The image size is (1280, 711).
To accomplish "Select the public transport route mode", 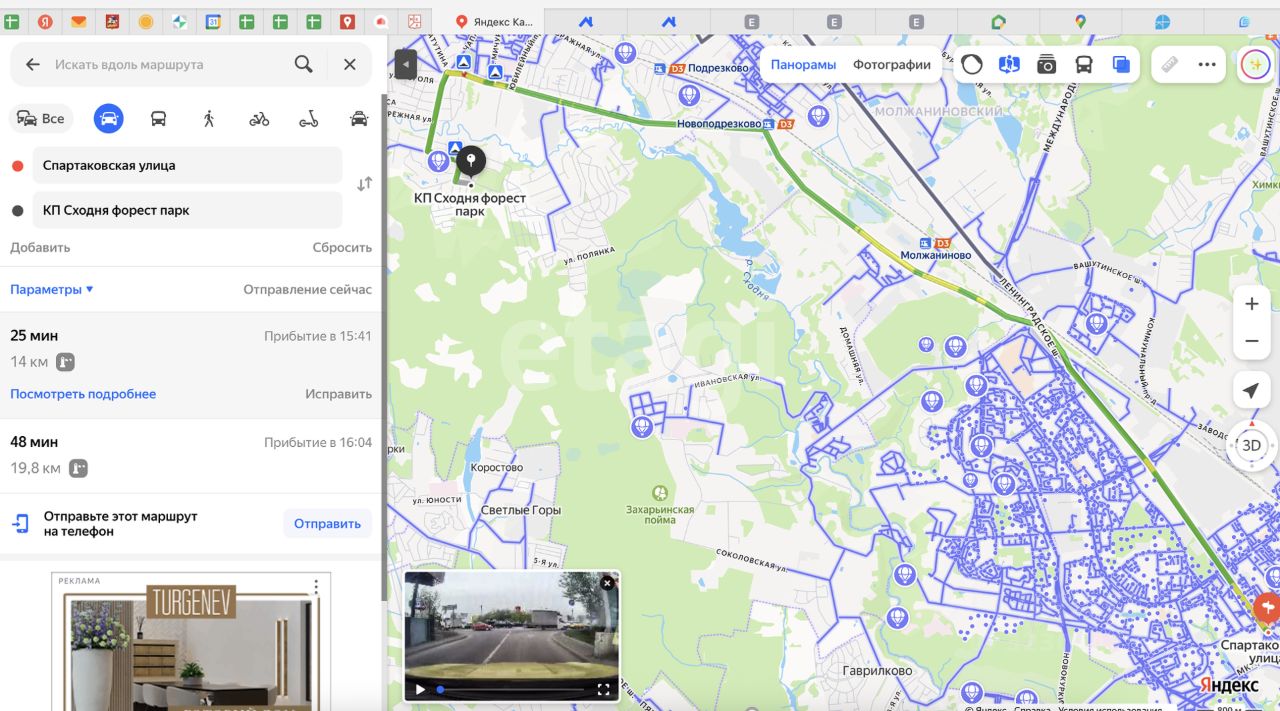I will pos(158,119).
